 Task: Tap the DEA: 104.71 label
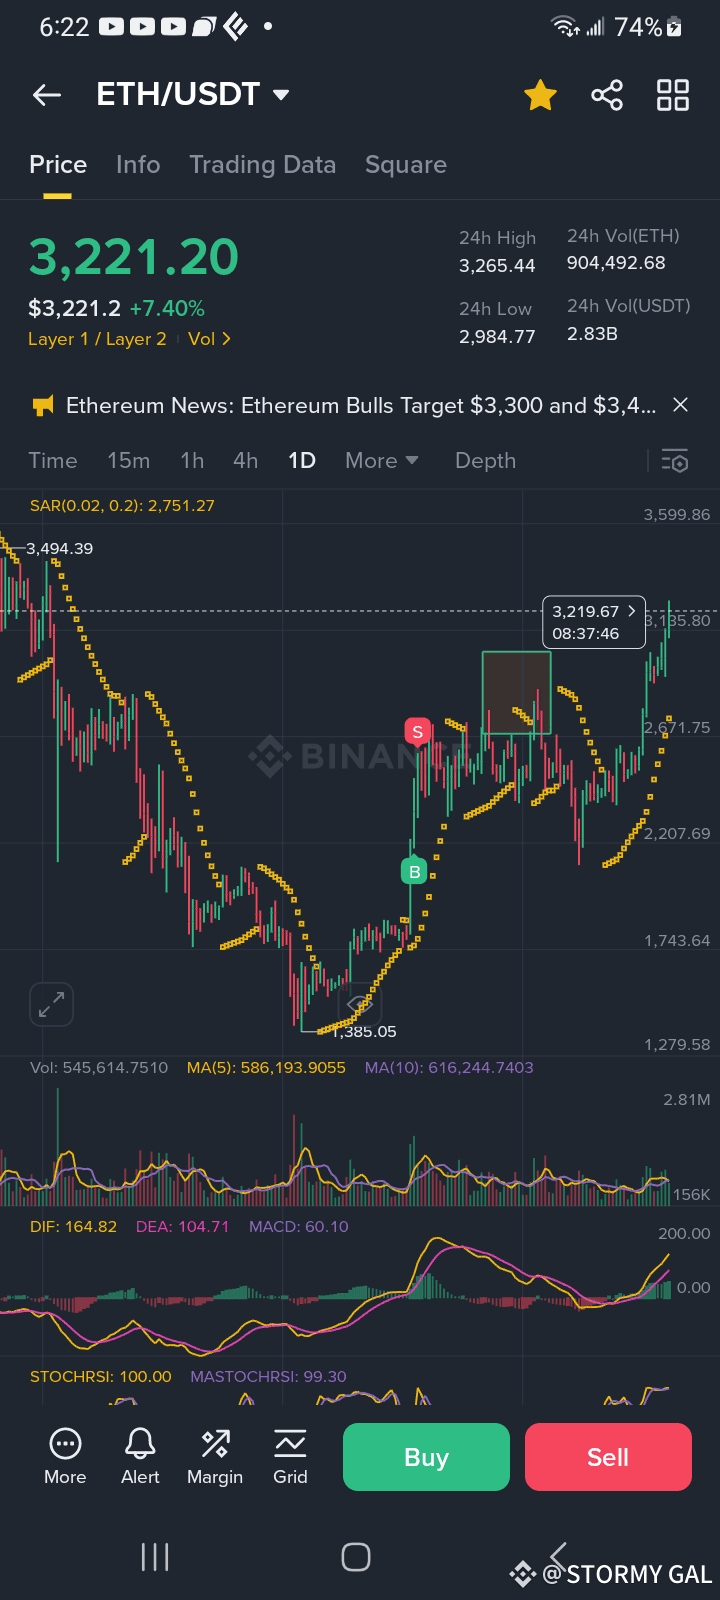[x=182, y=1227]
